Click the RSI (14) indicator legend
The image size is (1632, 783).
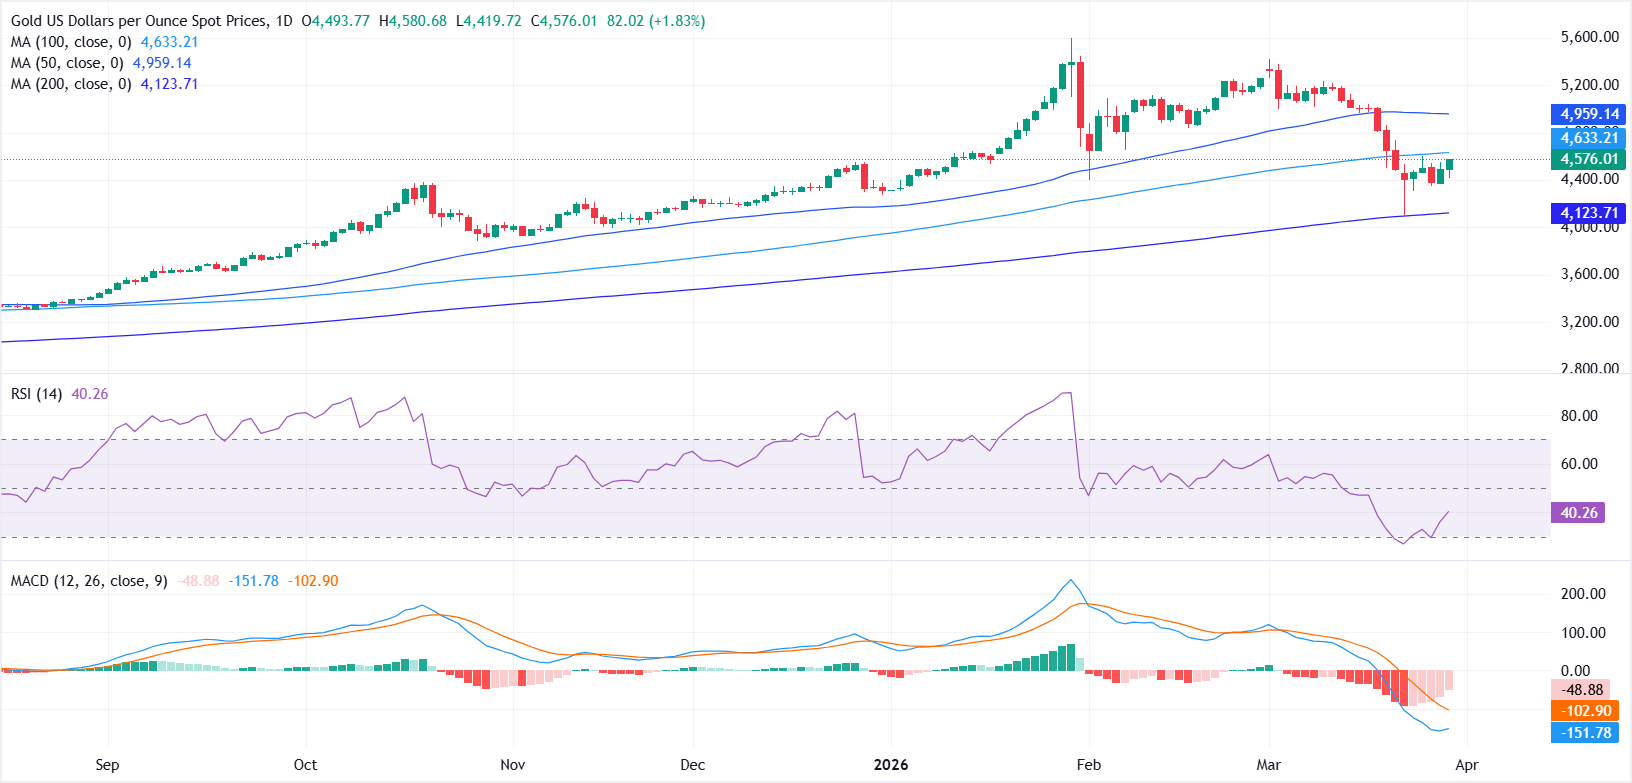point(36,394)
